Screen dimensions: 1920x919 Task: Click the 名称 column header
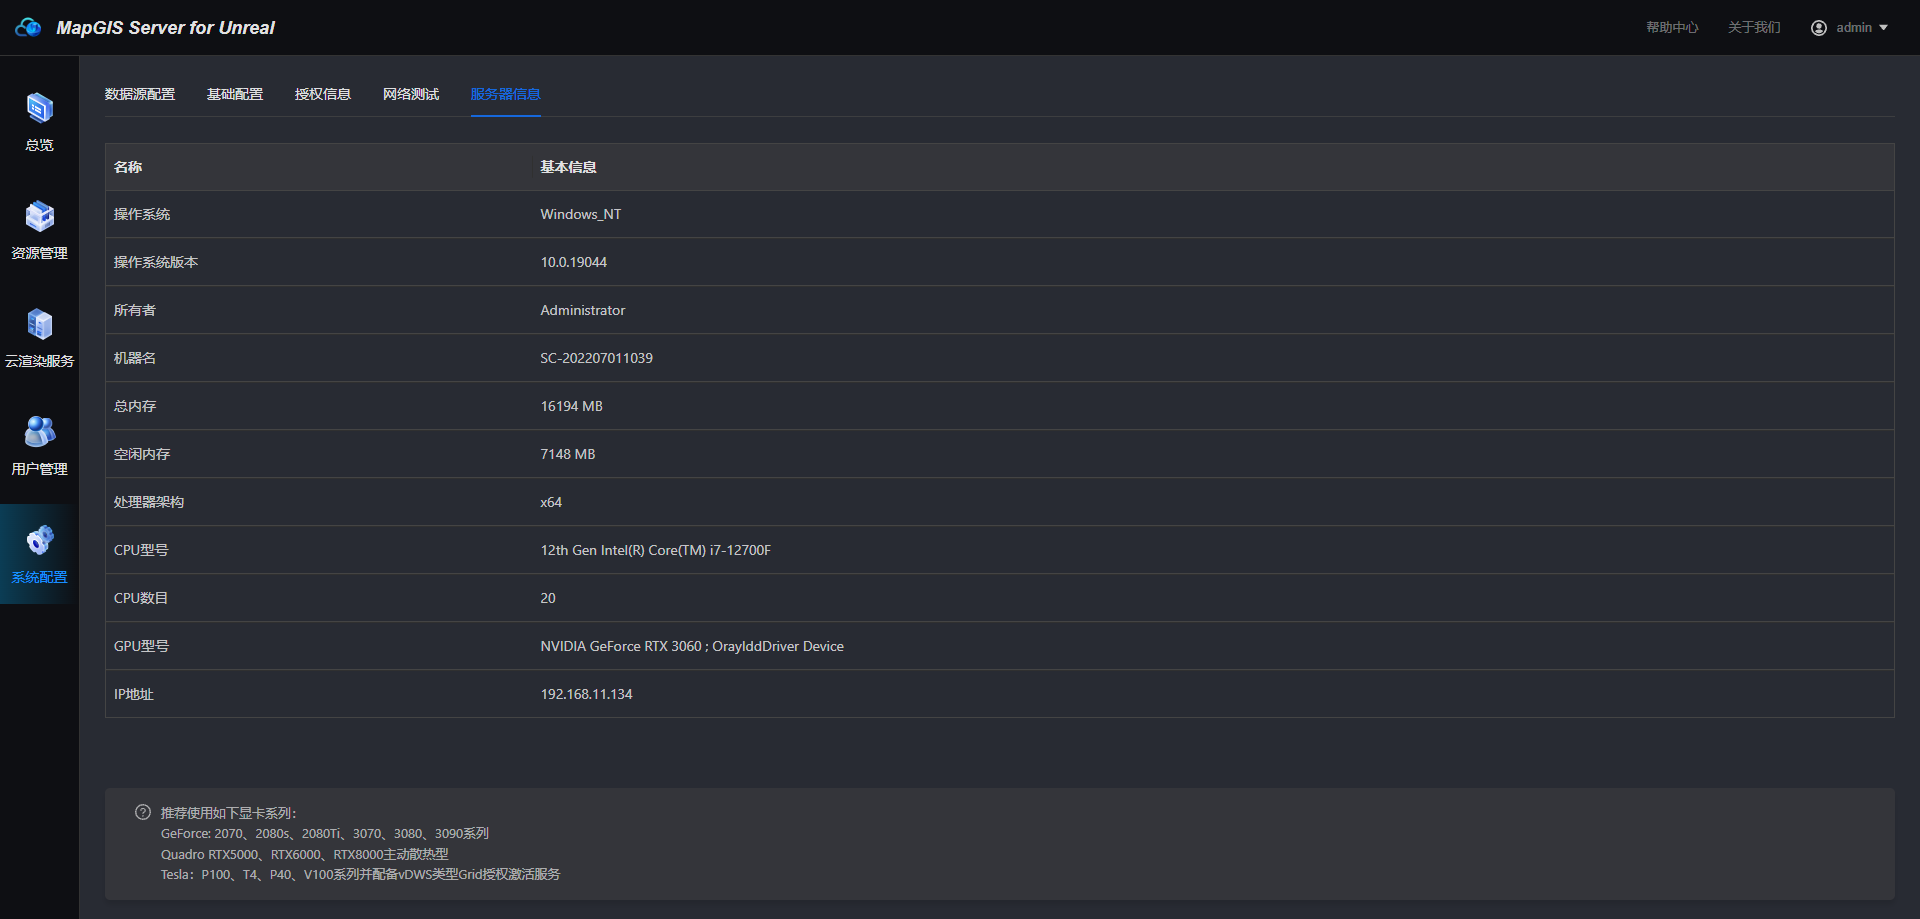click(128, 167)
